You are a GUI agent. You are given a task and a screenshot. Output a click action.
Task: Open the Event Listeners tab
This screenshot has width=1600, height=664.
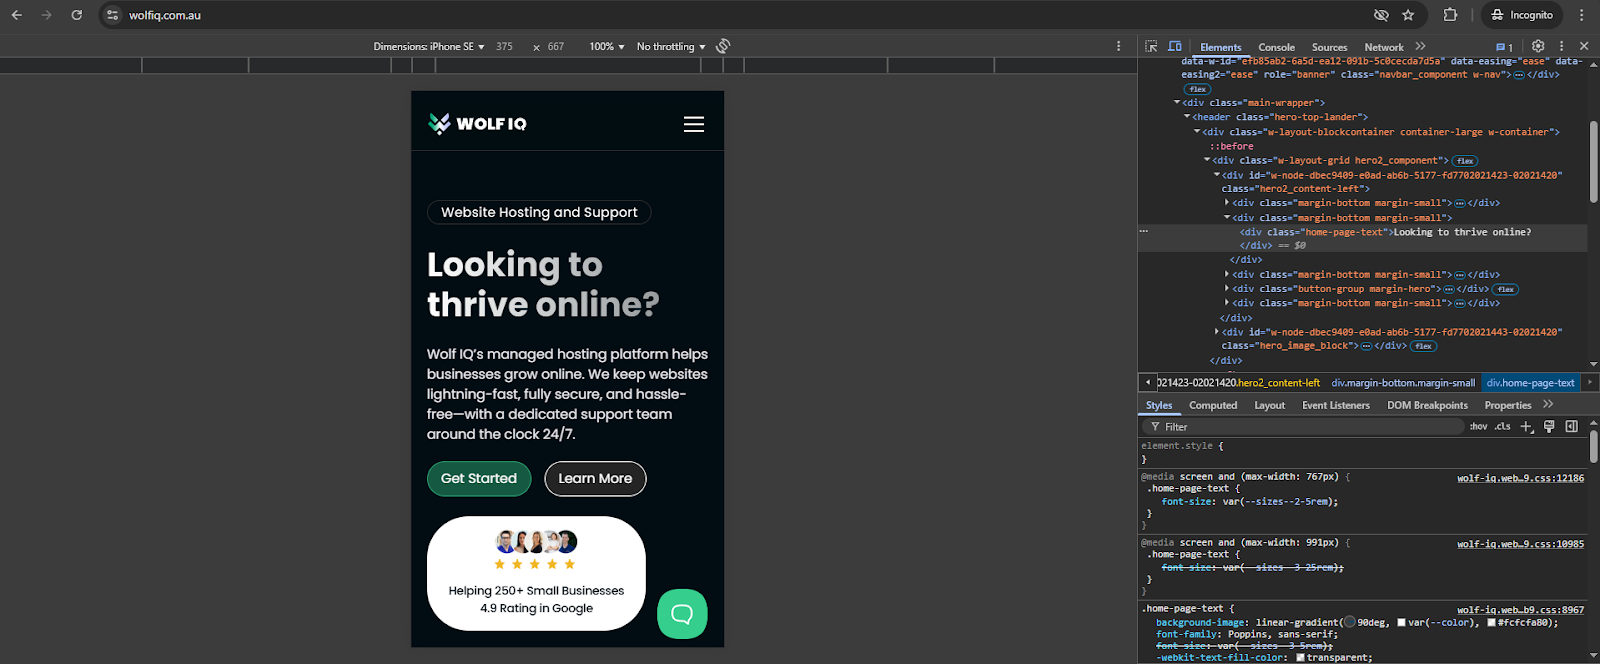click(1336, 405)
